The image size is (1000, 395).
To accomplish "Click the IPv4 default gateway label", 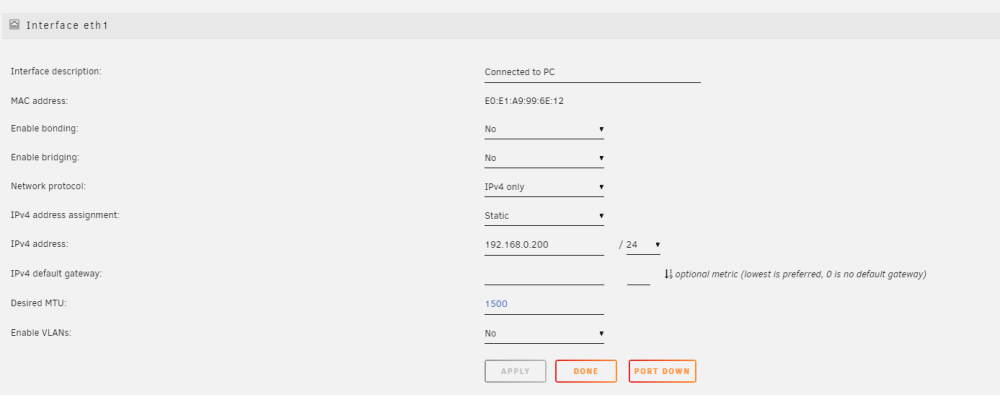I will [x=57, y=274].
